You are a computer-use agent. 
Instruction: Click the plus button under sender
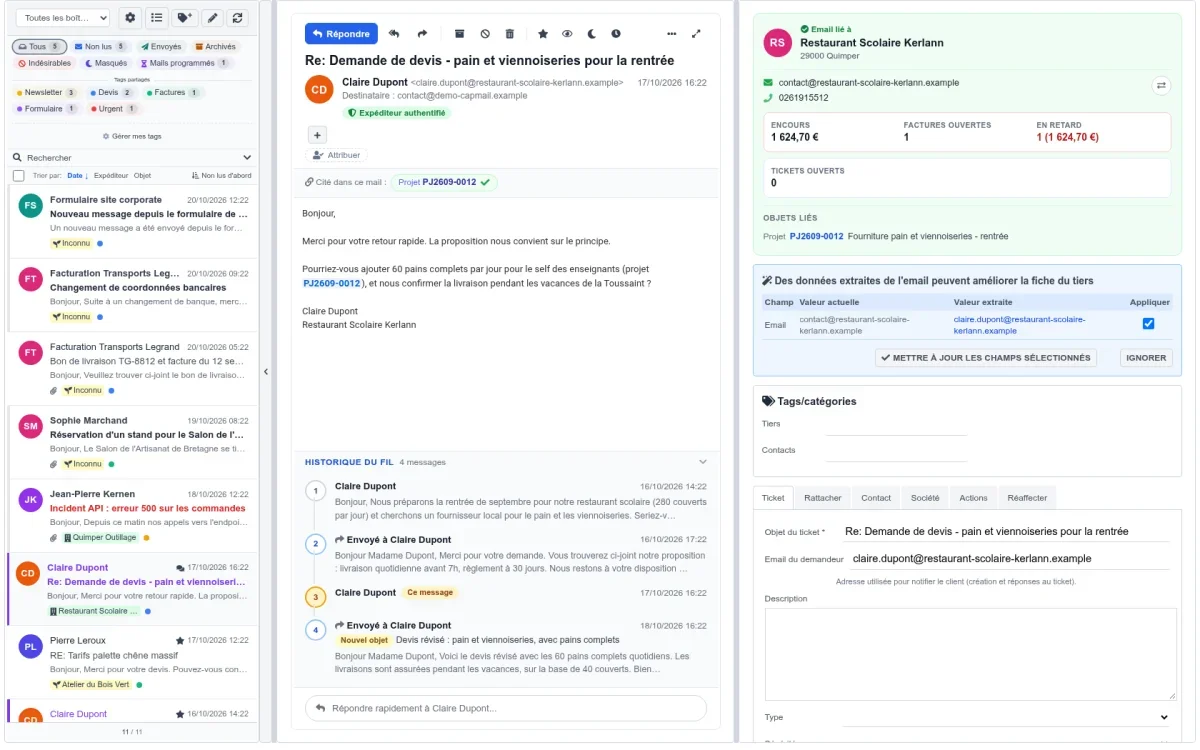(x=317, y=135)
